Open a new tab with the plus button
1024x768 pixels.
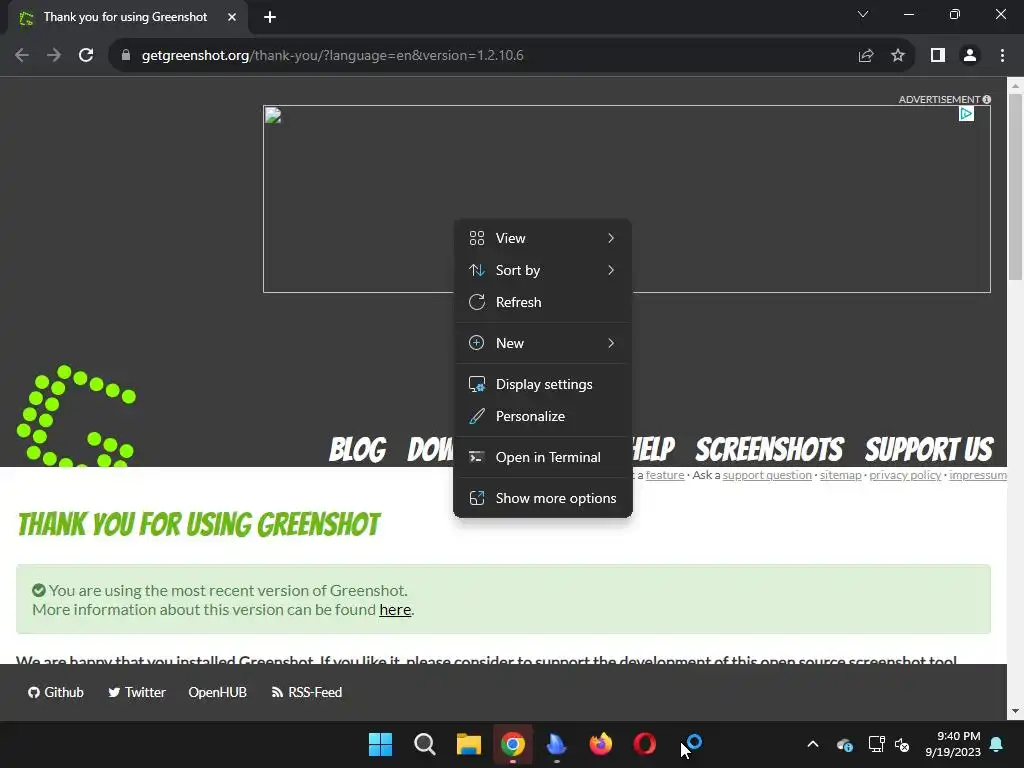click(270, 17)
